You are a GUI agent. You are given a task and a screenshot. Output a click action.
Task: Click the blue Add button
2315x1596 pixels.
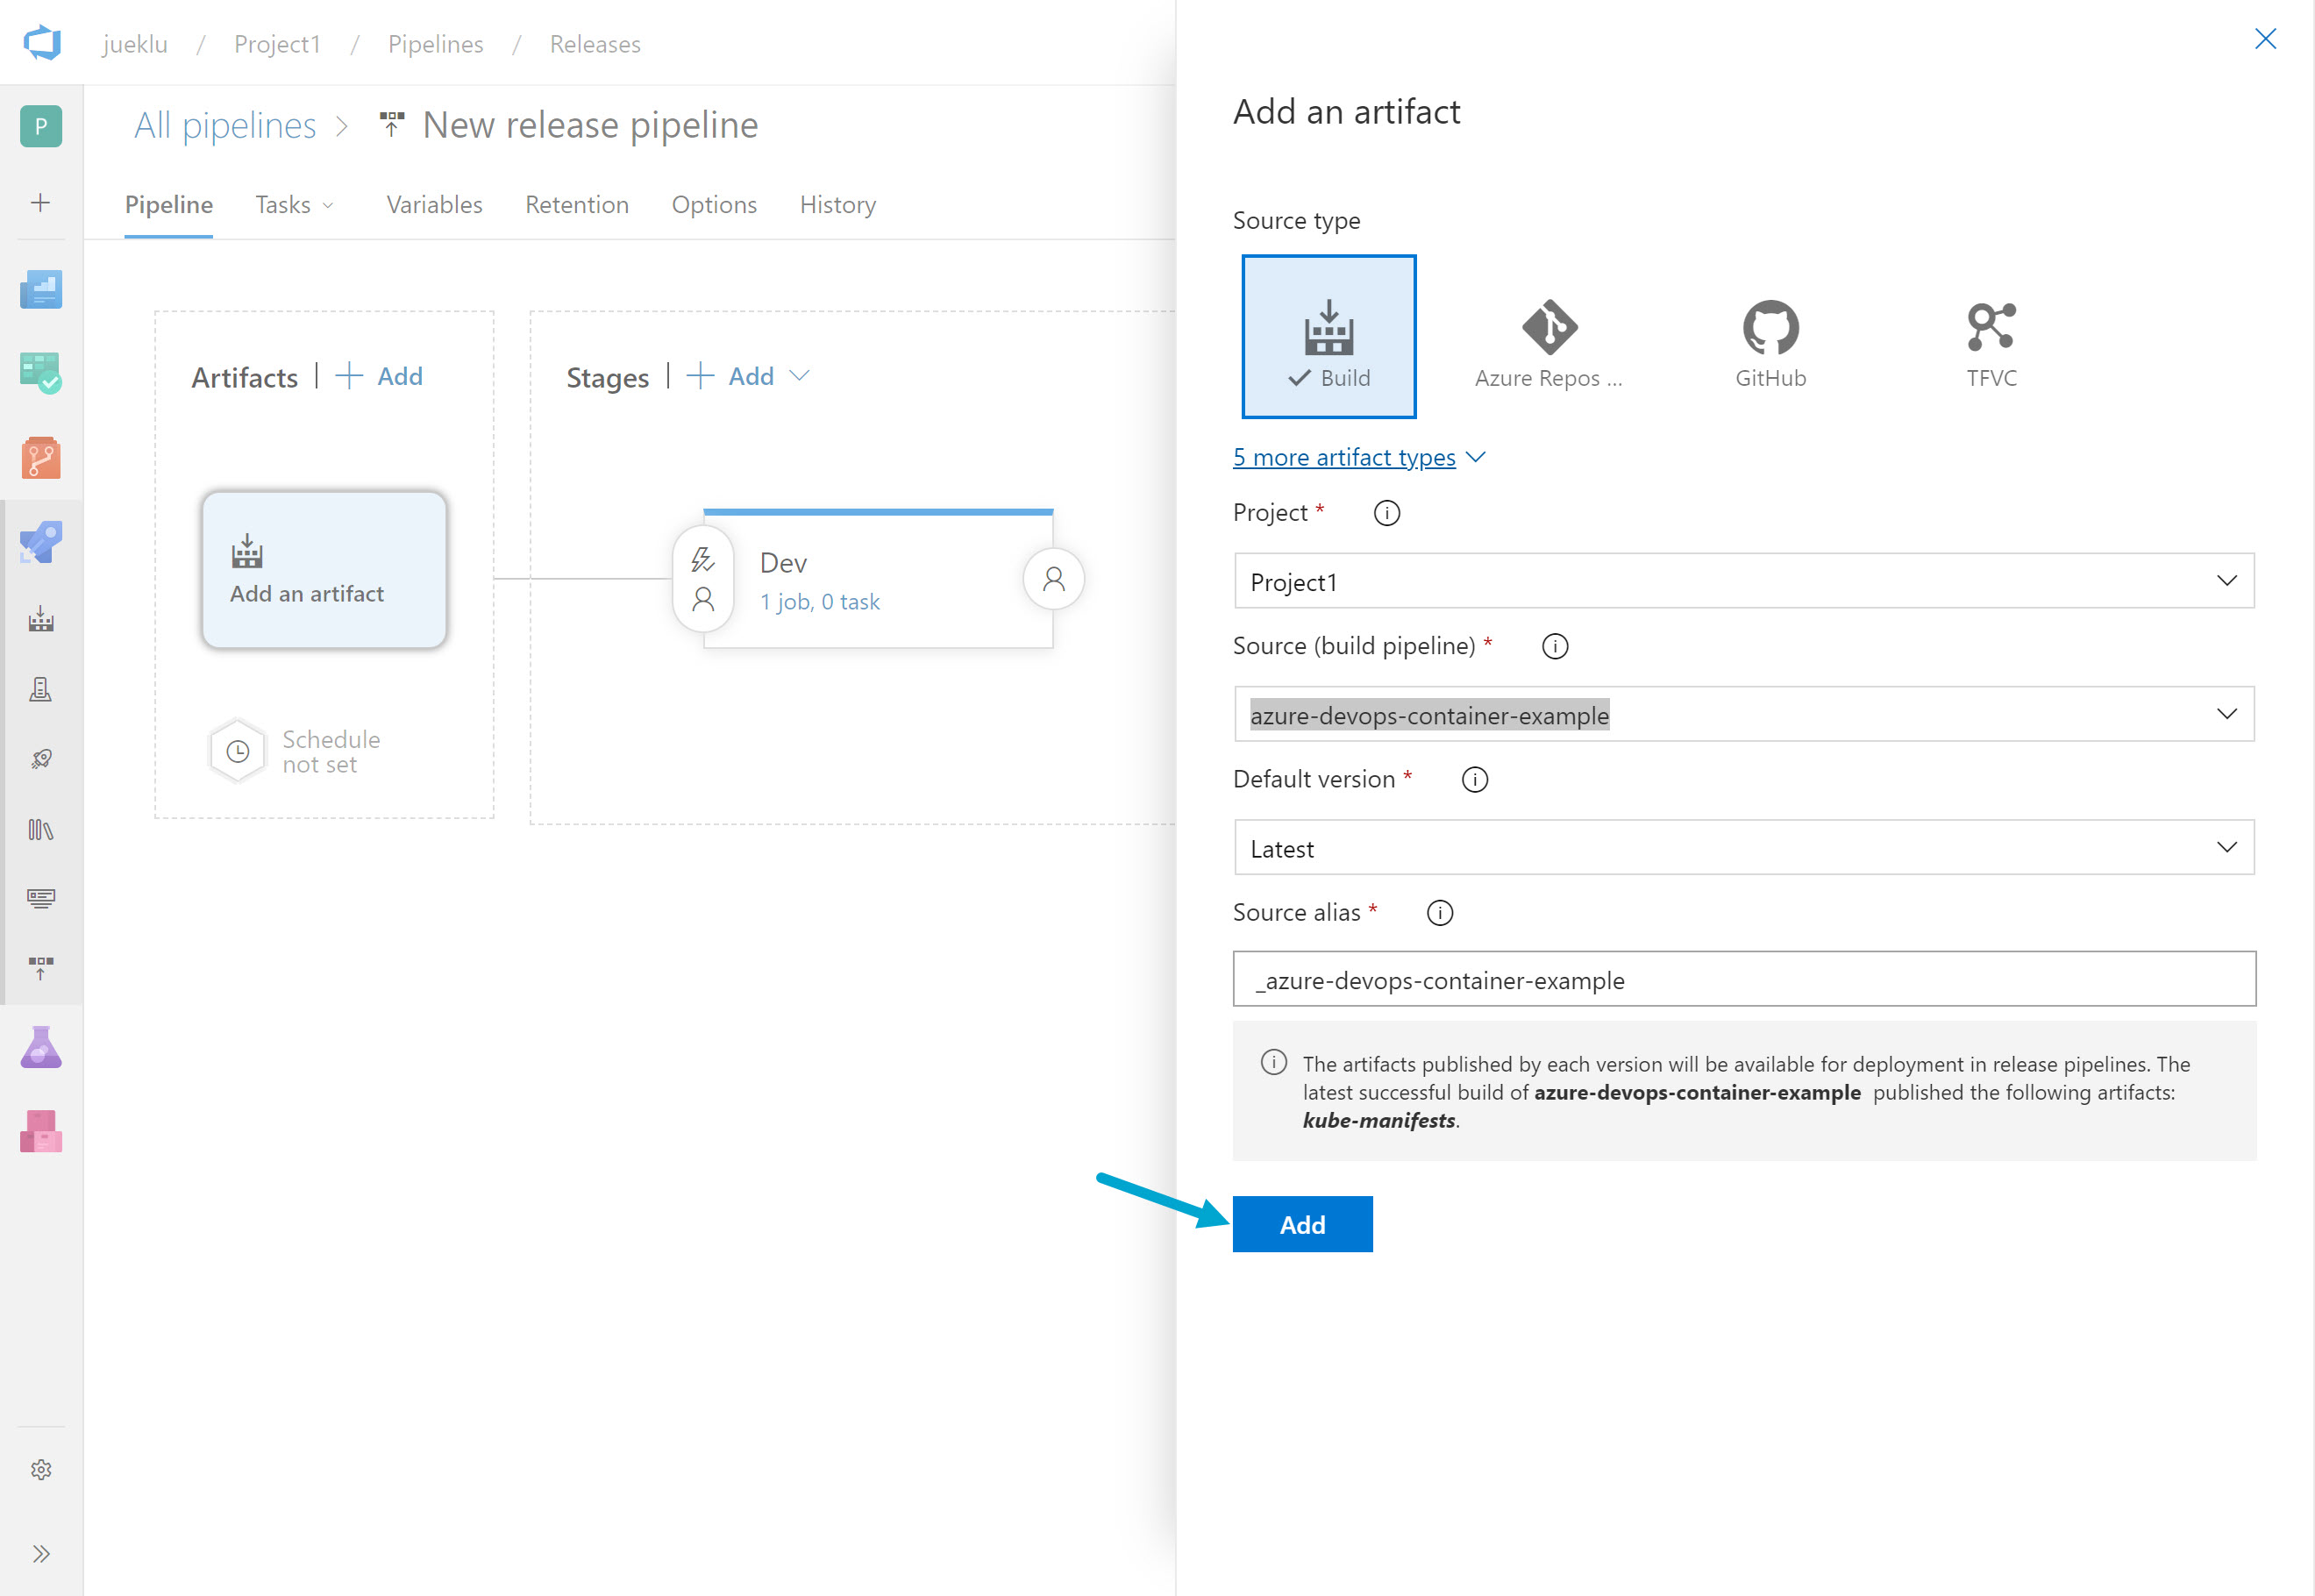point(1301,1224)
